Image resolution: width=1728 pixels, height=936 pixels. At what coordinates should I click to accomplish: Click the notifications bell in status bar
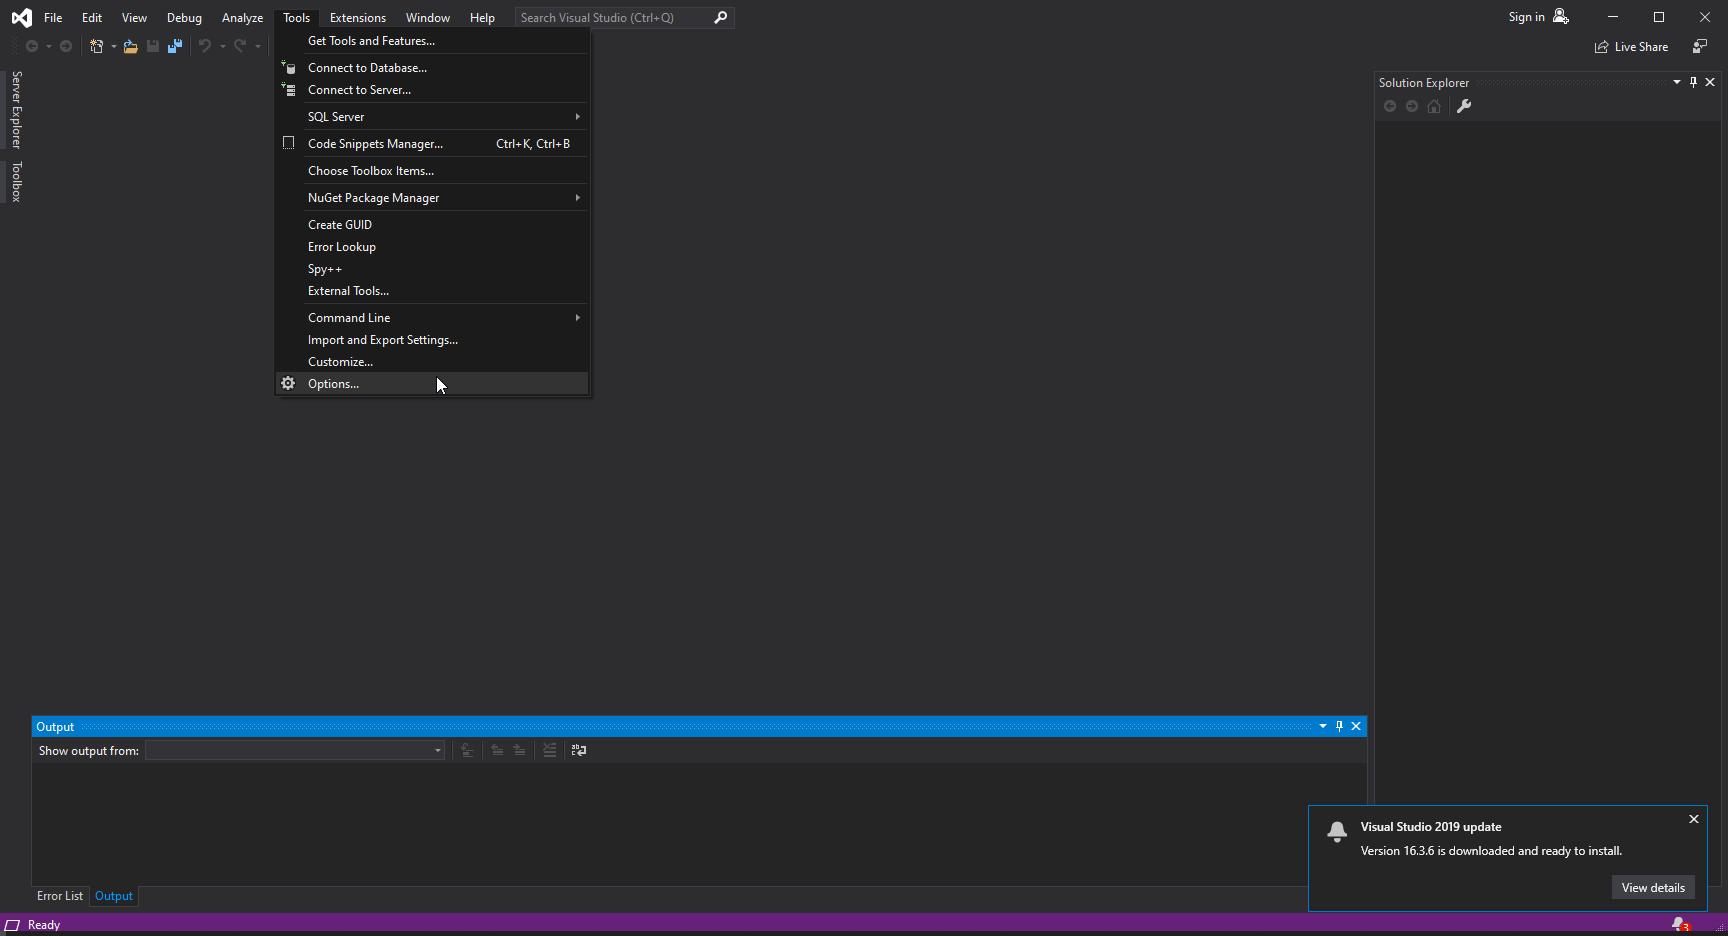pyautogui.click(x=1680, y=925)
